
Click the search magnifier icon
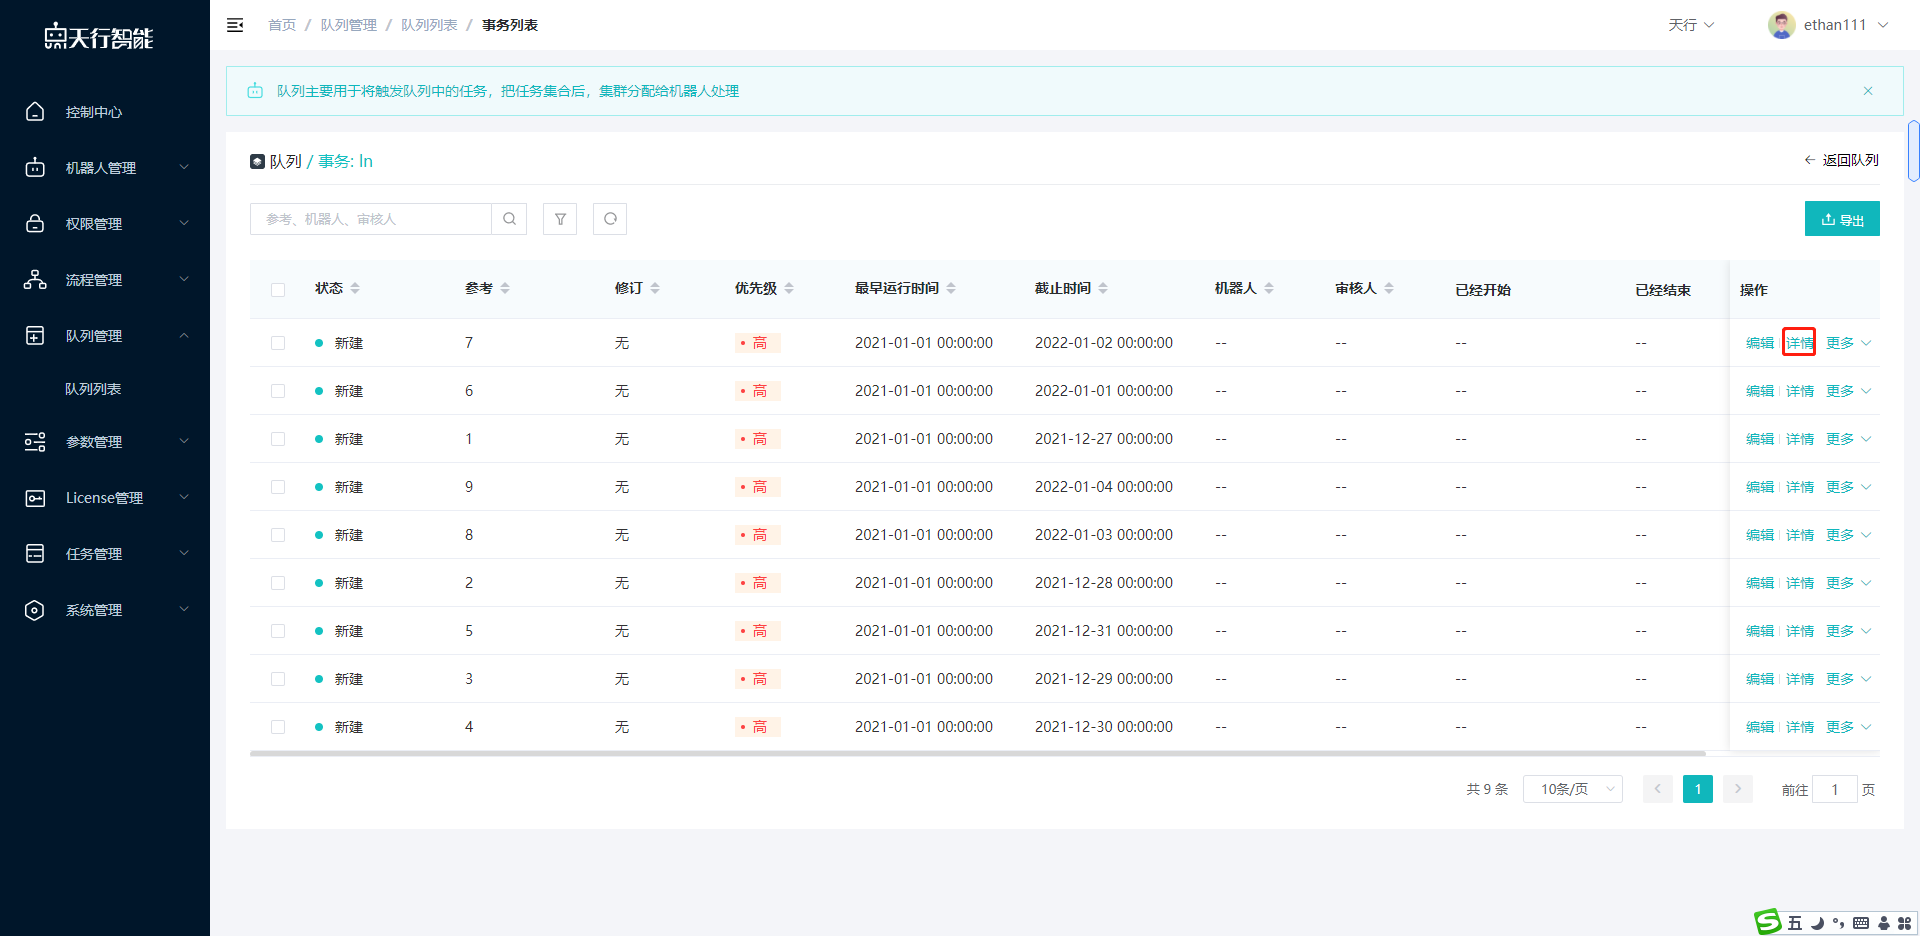coord(509,219)
